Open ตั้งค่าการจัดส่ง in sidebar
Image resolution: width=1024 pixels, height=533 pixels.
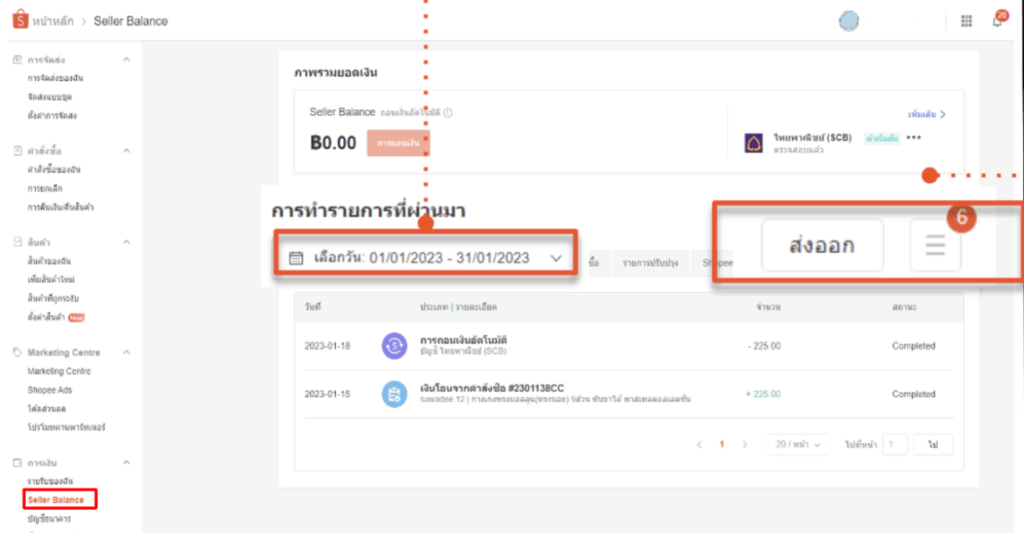point(52,116)
